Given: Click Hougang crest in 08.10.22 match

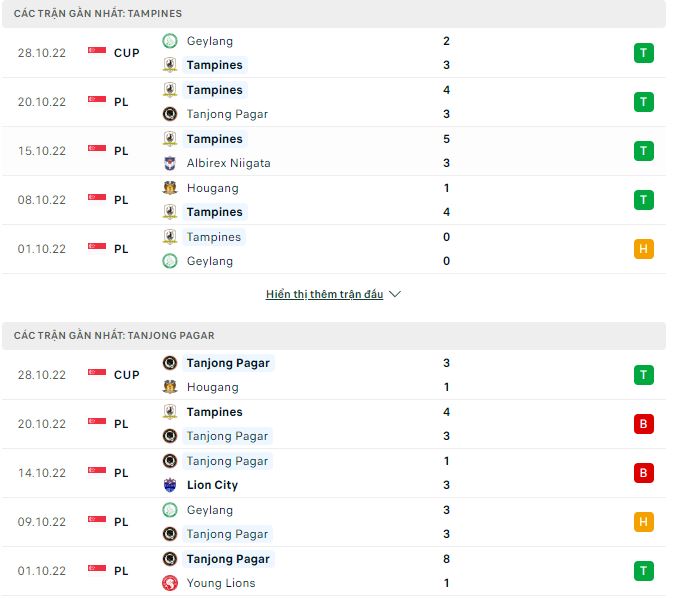Looking at the screenshot, I should coord(170,188).
